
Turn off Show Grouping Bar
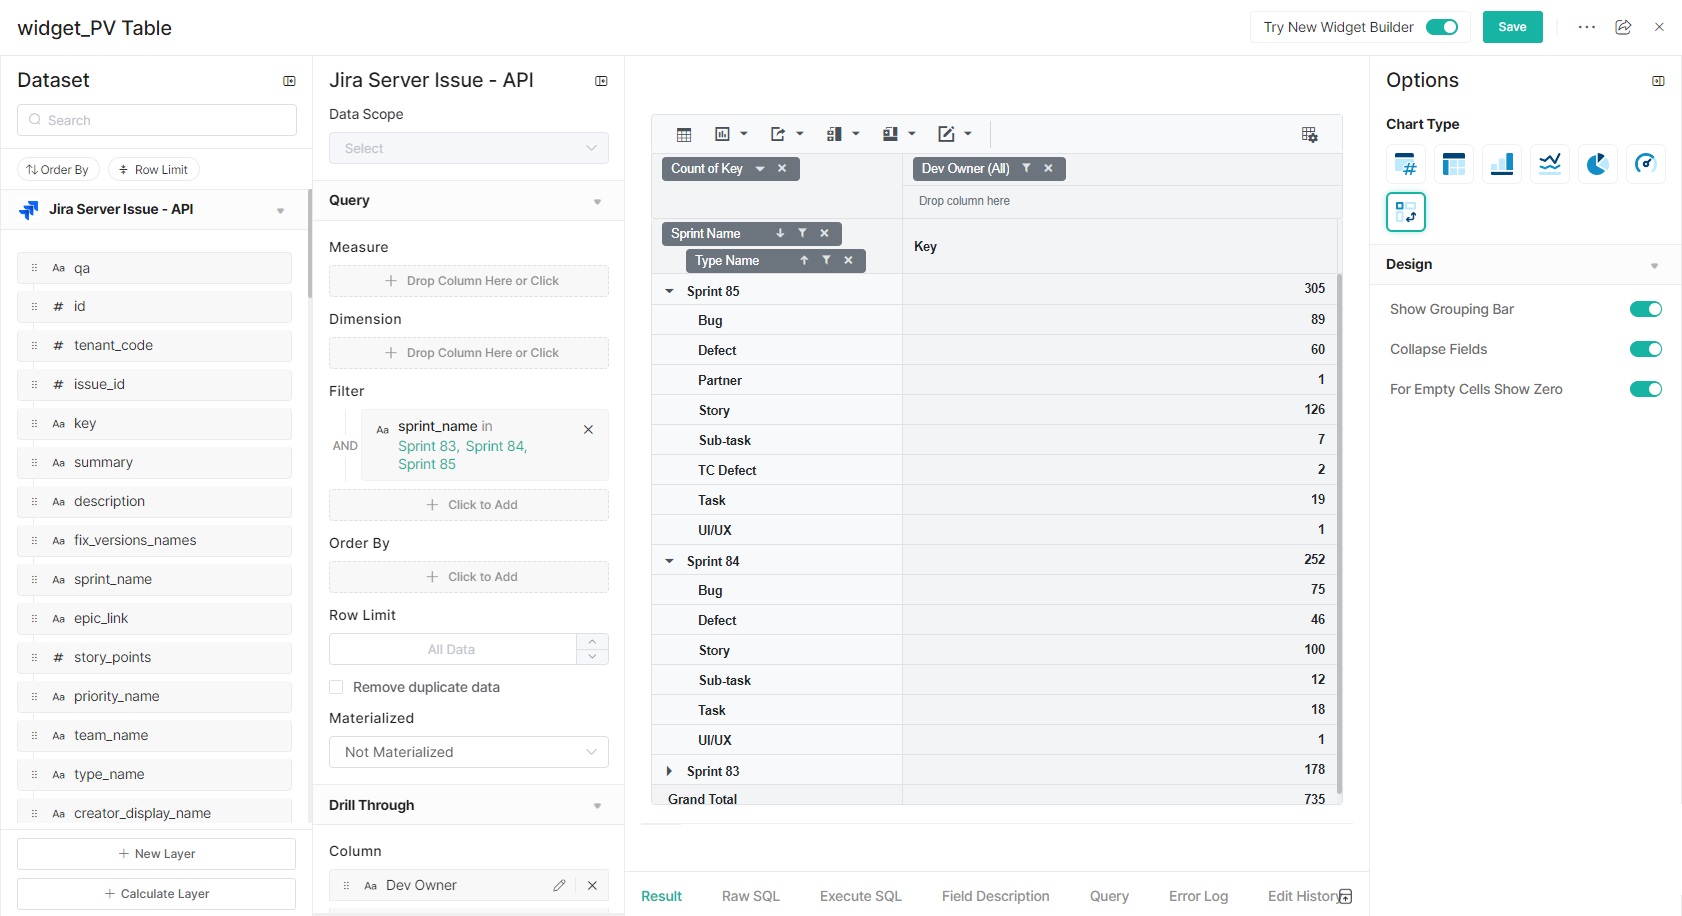(x=1645, y=309)
